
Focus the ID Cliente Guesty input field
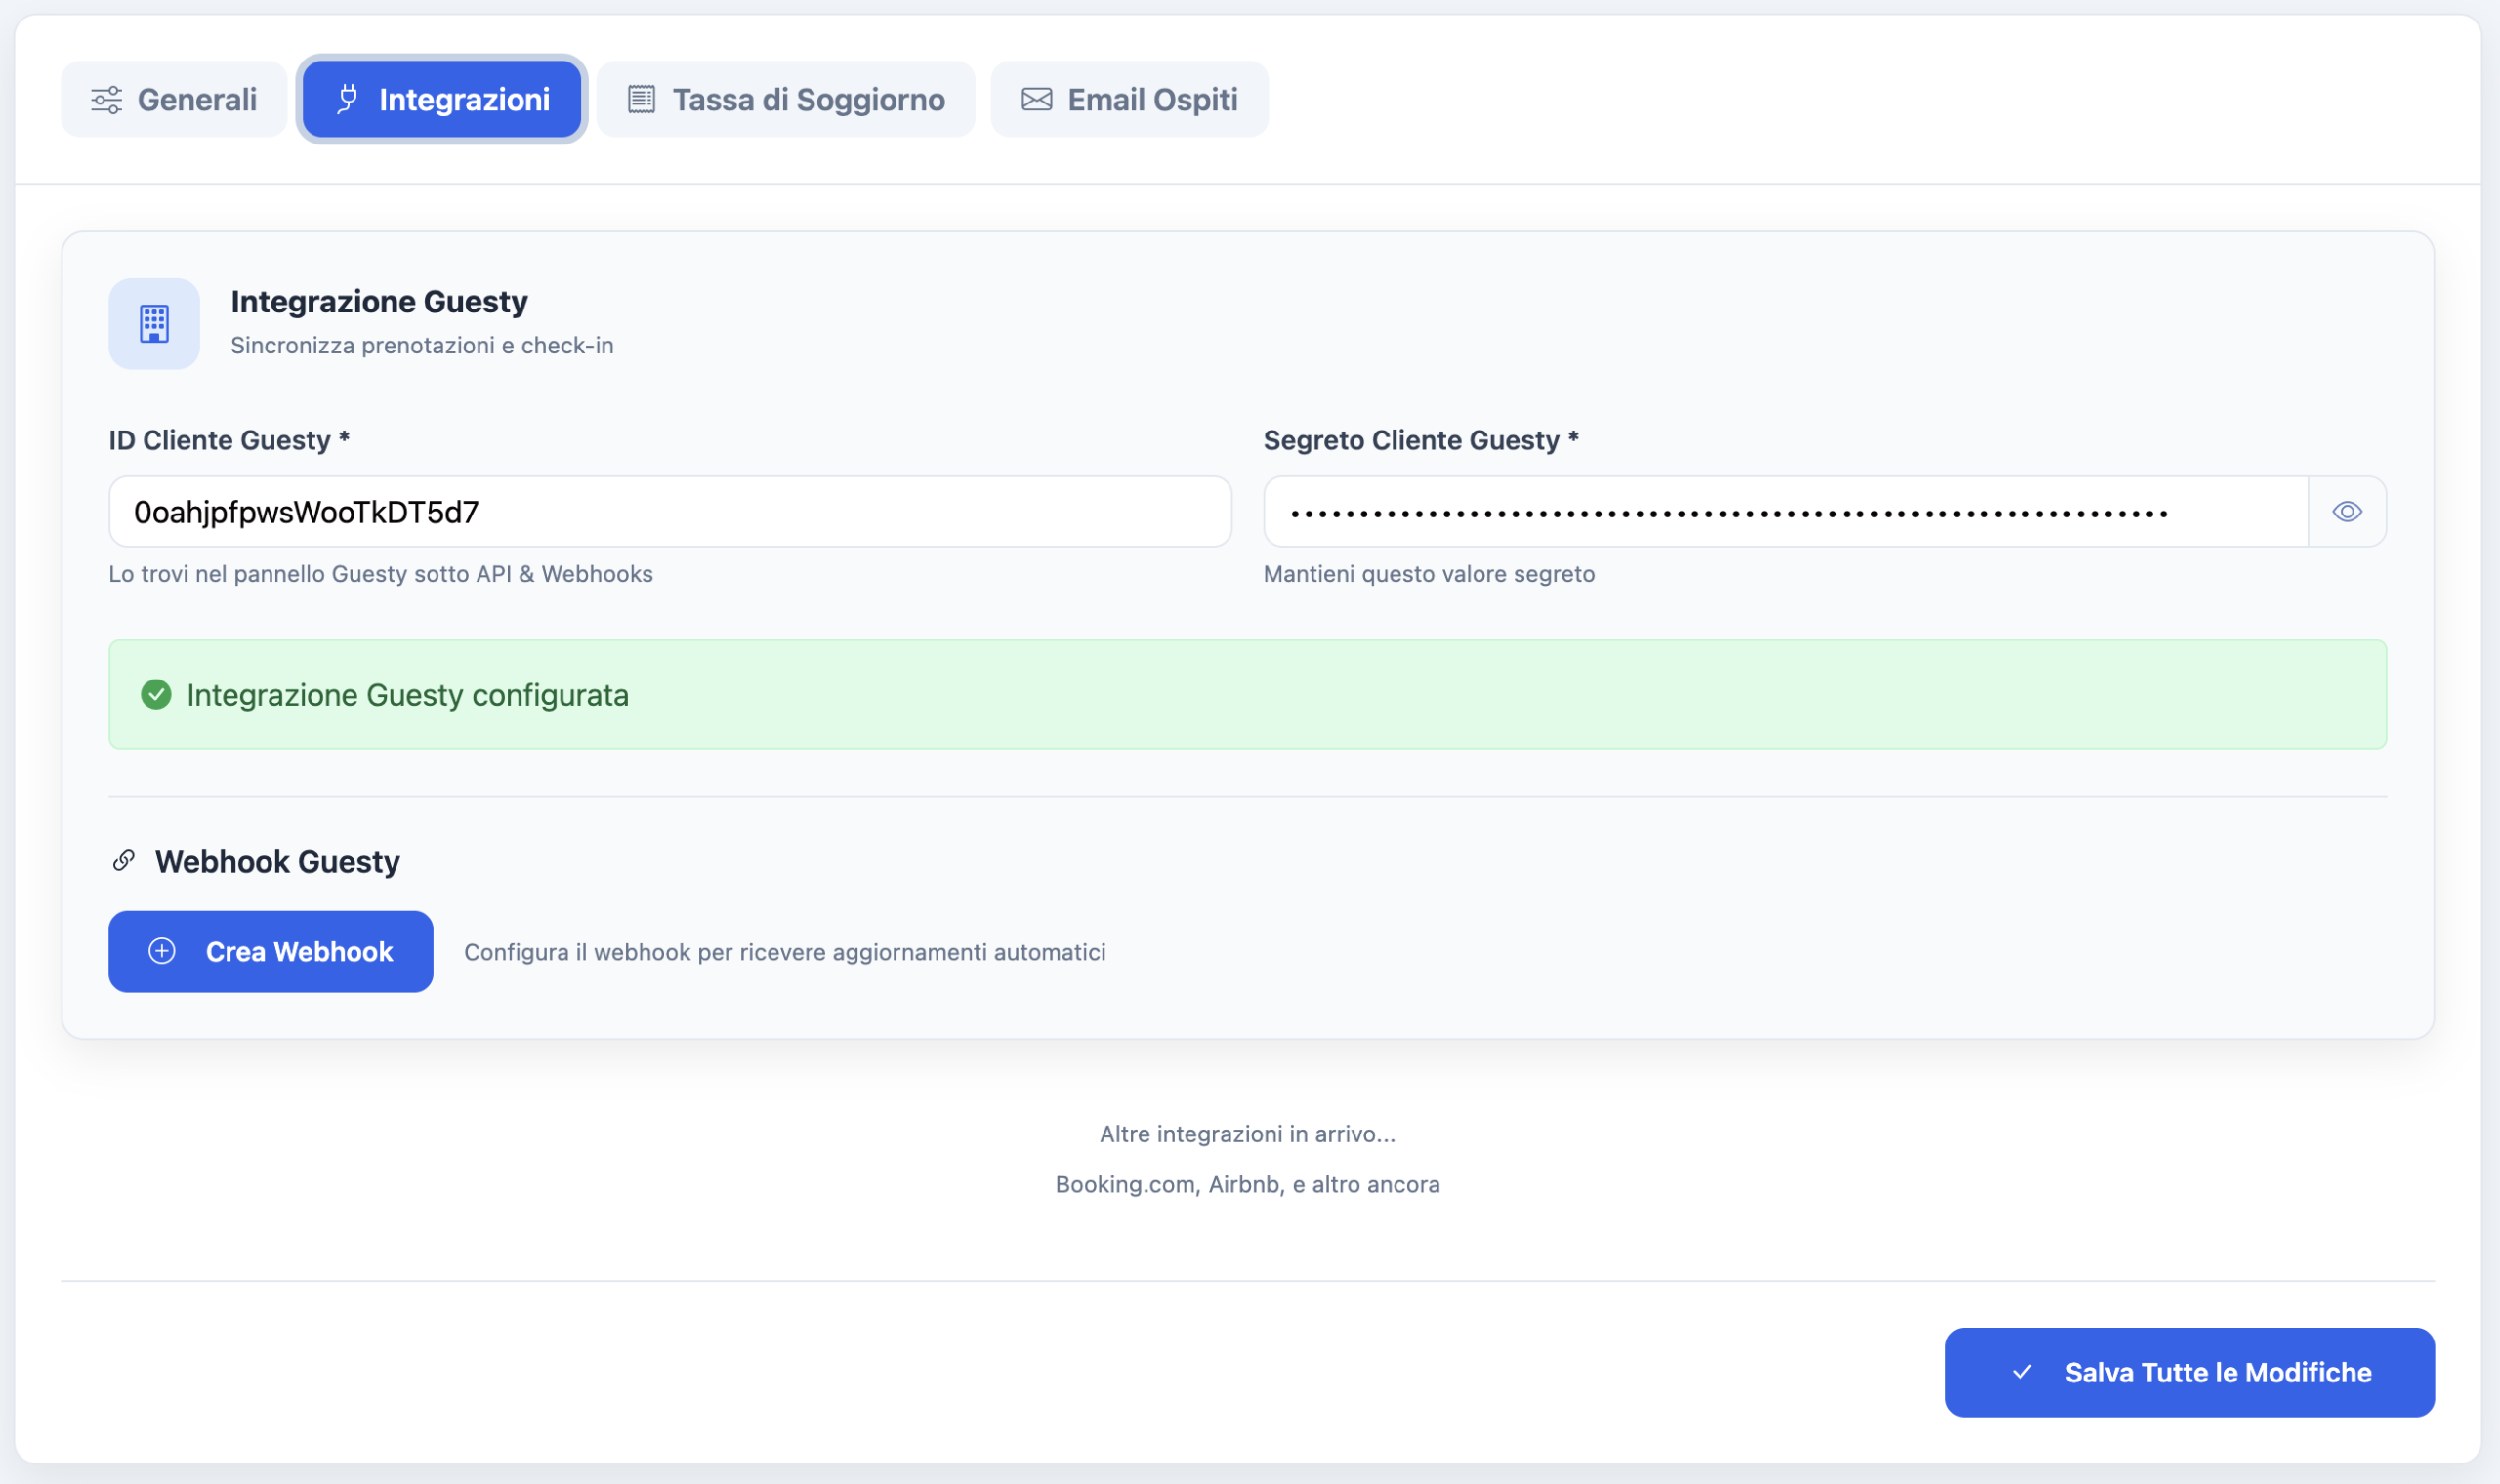click(x=670, y=512)
